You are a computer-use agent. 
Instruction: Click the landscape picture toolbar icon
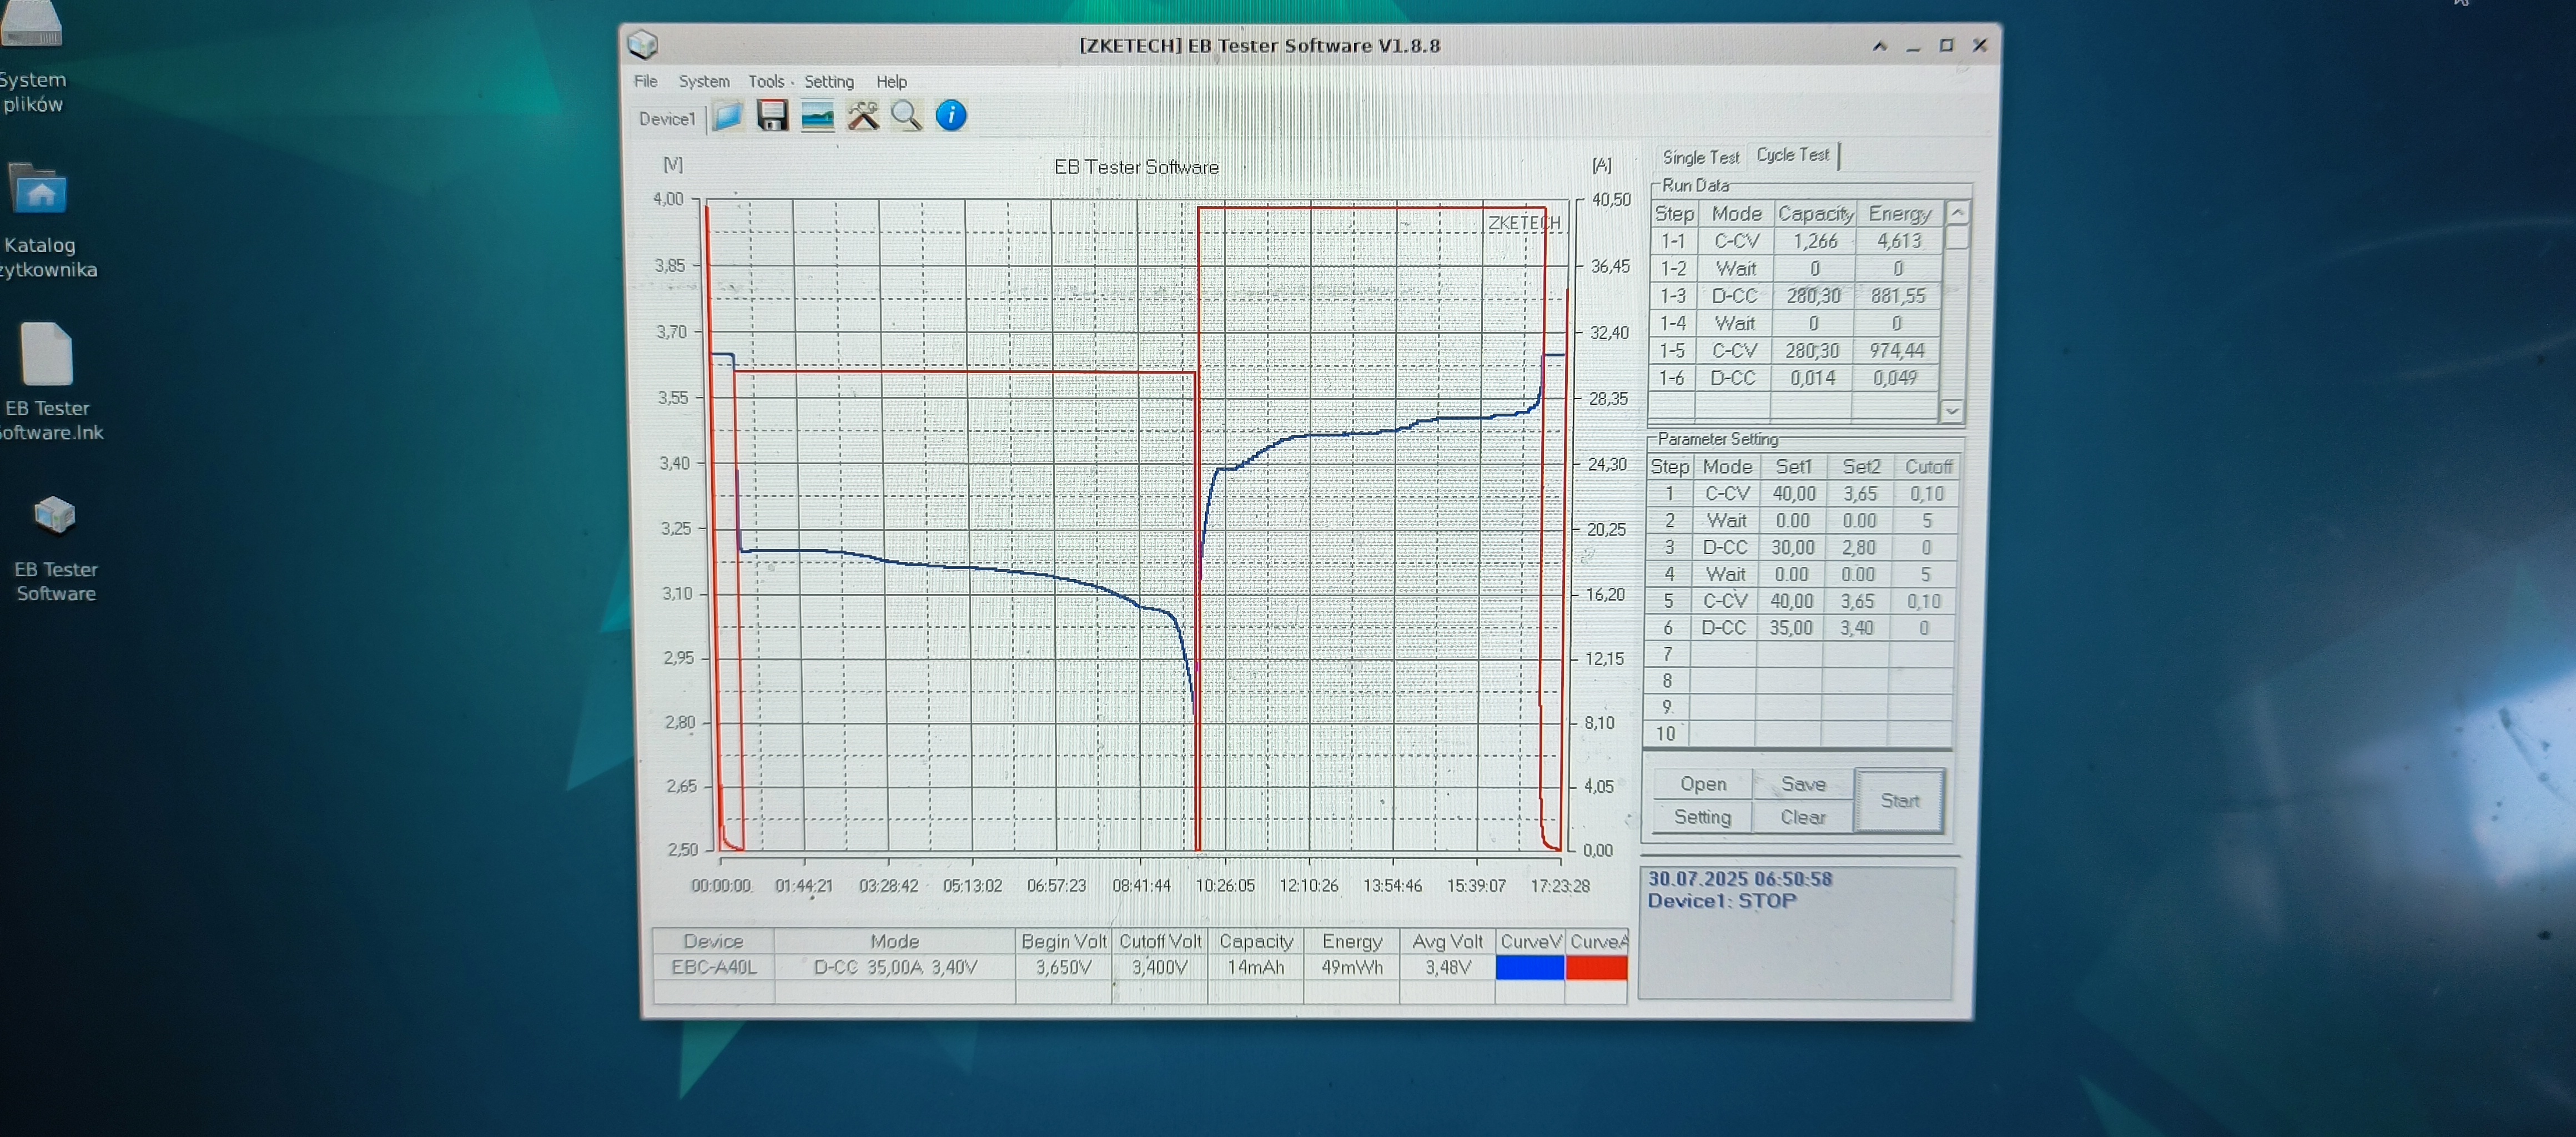pyautogui.click(x=817, y=116)
